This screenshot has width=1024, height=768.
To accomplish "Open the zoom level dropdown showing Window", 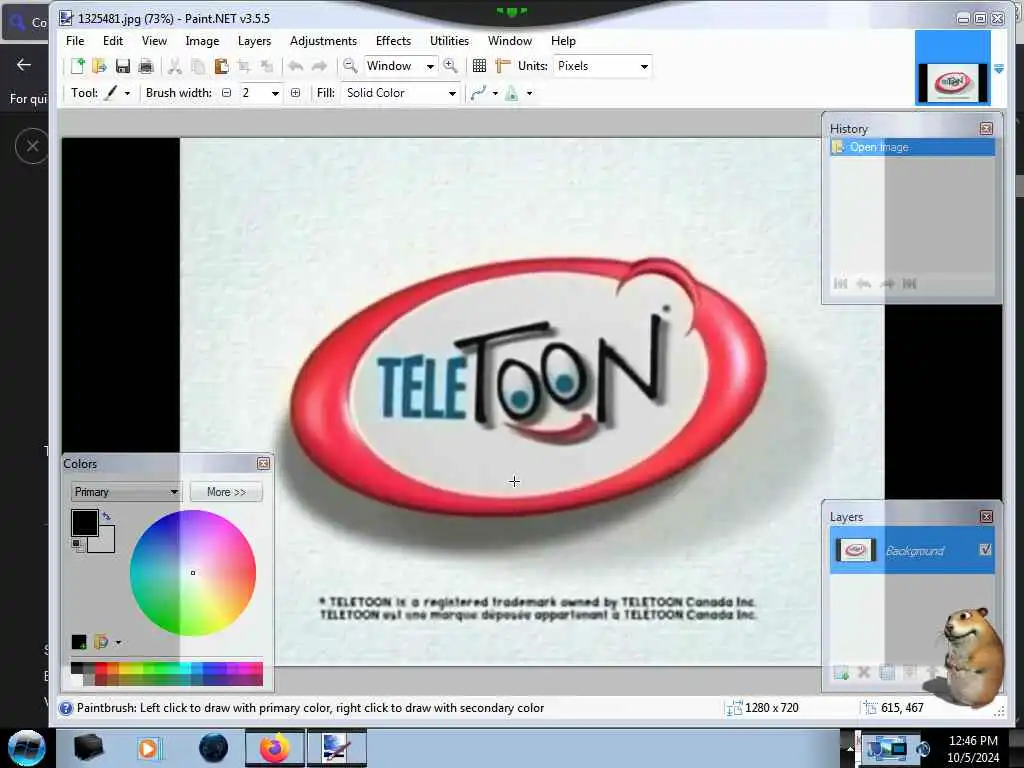I will (x=400, y=66).
